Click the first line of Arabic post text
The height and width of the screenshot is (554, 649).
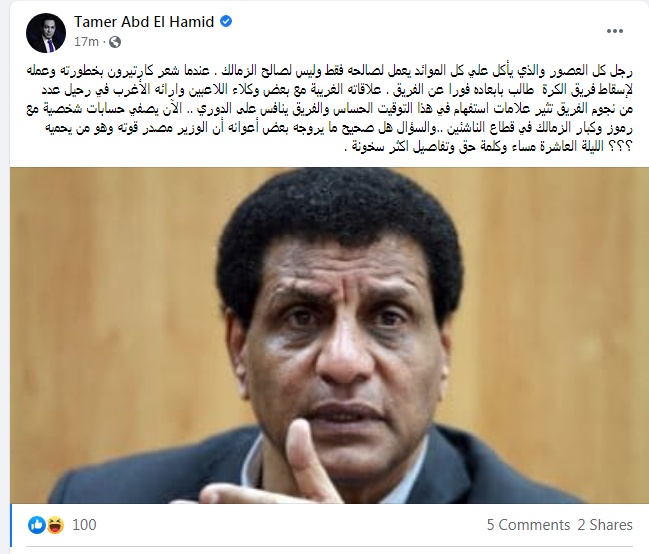[329, 70]
